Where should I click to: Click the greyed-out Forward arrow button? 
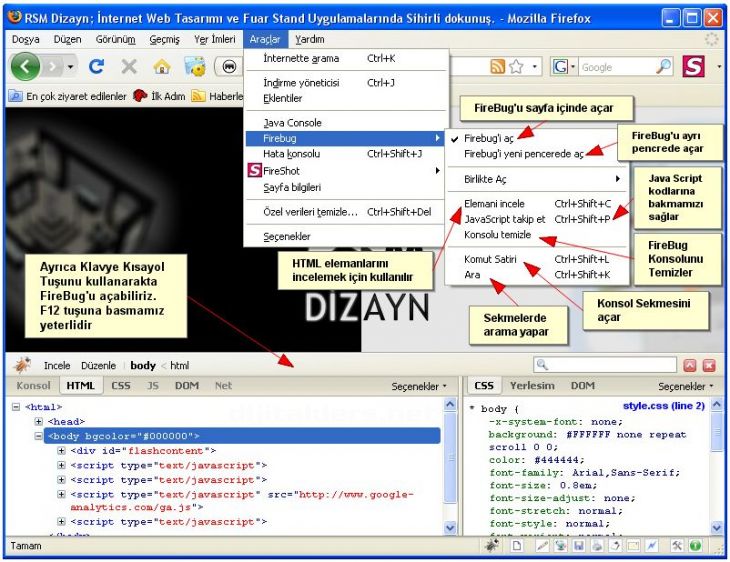[53, 67]
